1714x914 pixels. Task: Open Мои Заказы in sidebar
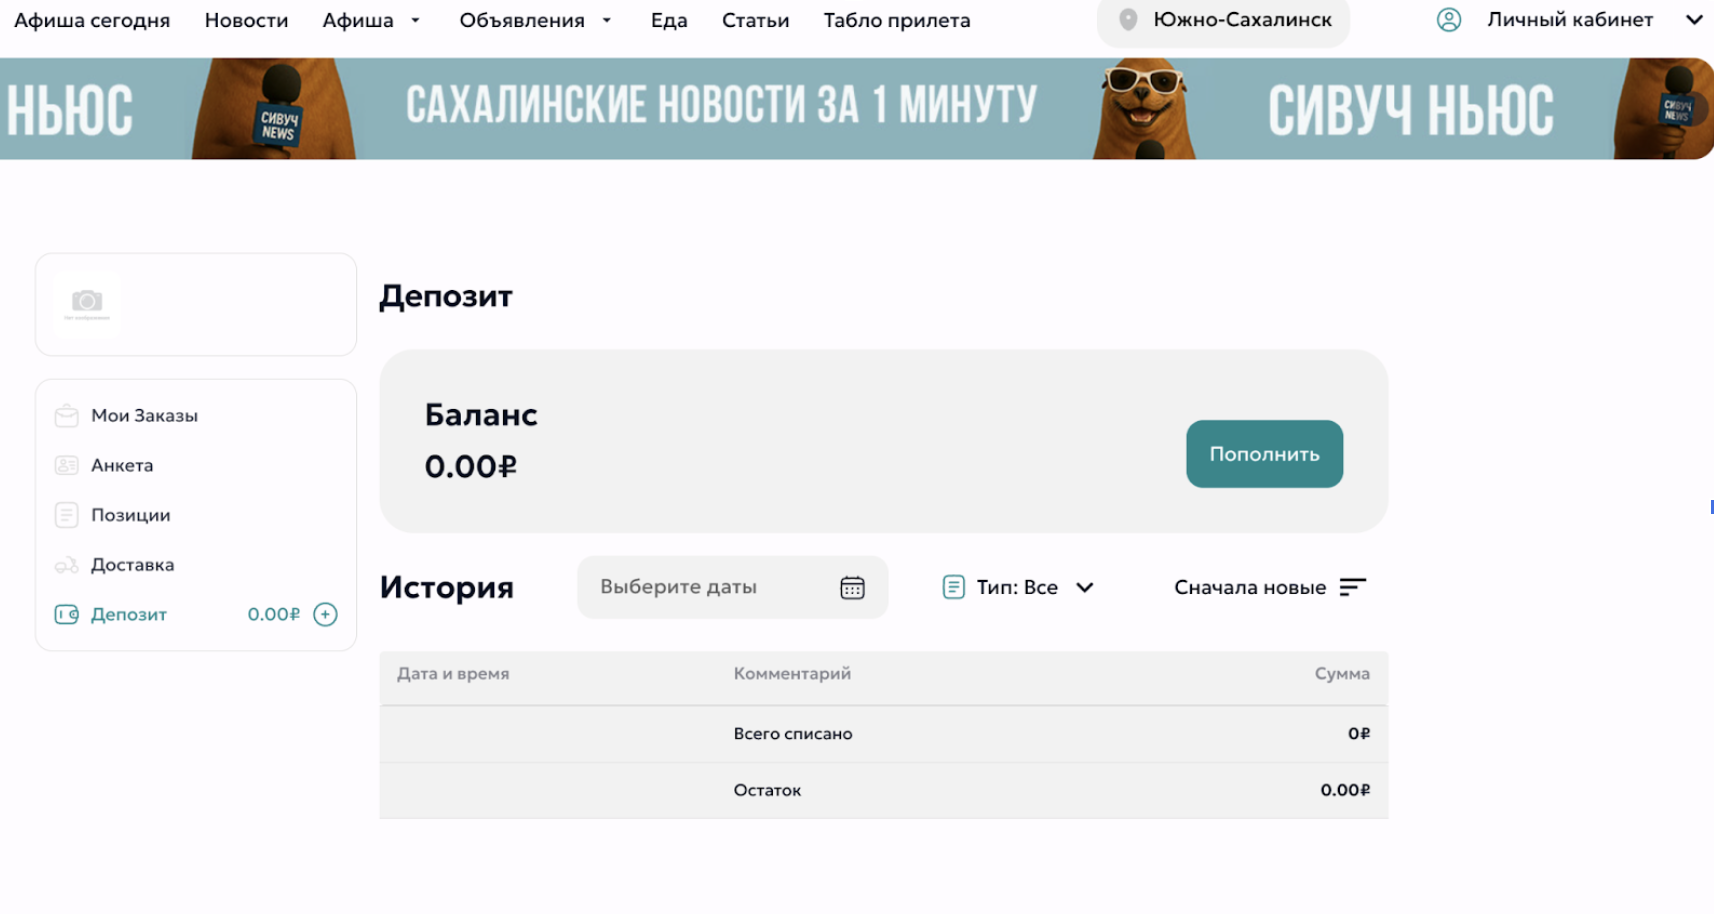pos(144,416)
